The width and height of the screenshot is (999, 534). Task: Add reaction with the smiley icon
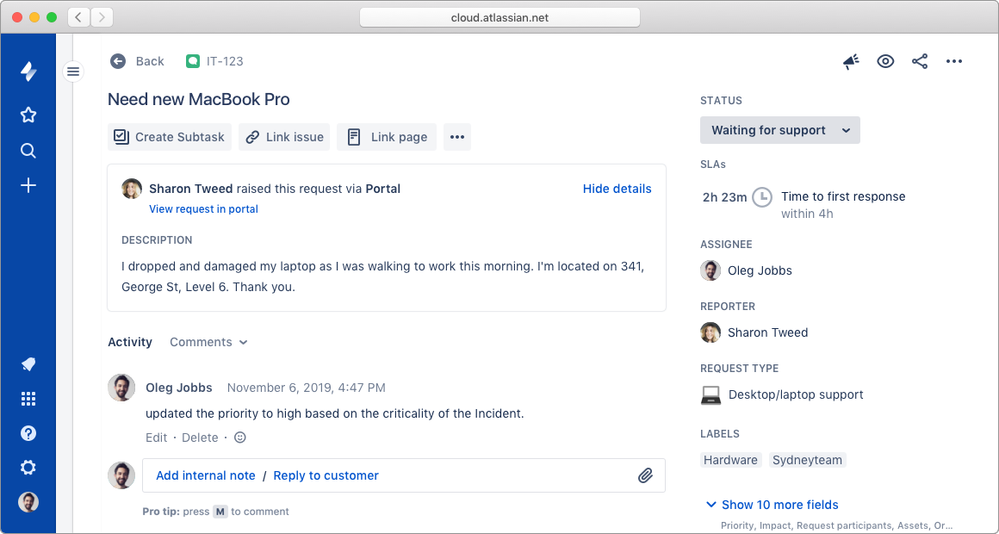(x=240, y=438)
